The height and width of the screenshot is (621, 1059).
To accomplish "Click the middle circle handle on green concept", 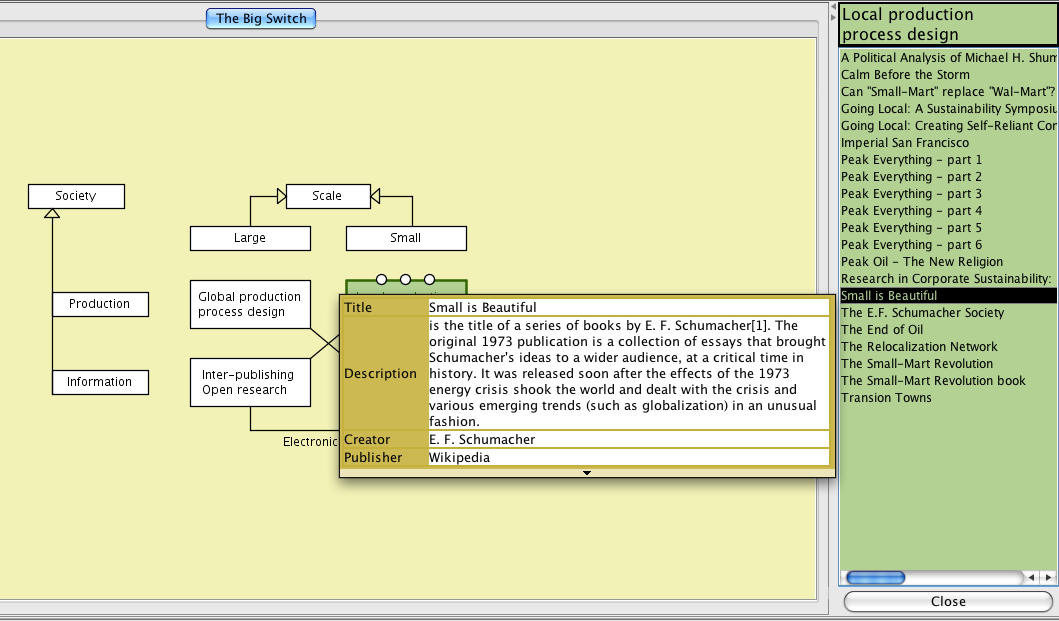I will point(405,279).
